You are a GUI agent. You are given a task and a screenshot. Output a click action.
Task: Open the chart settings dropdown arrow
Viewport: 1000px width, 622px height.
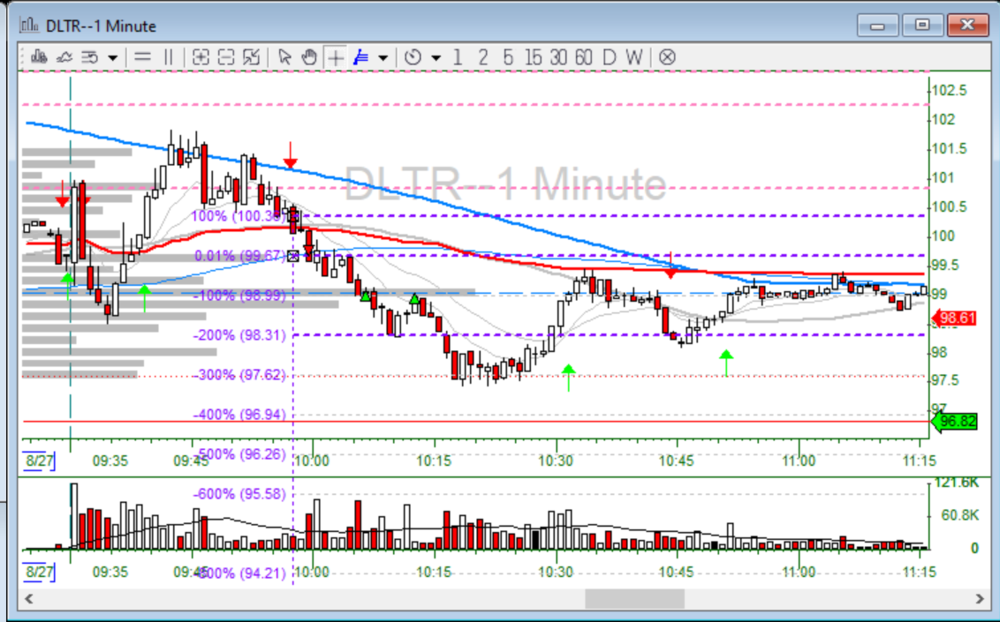tap(112, 57)
